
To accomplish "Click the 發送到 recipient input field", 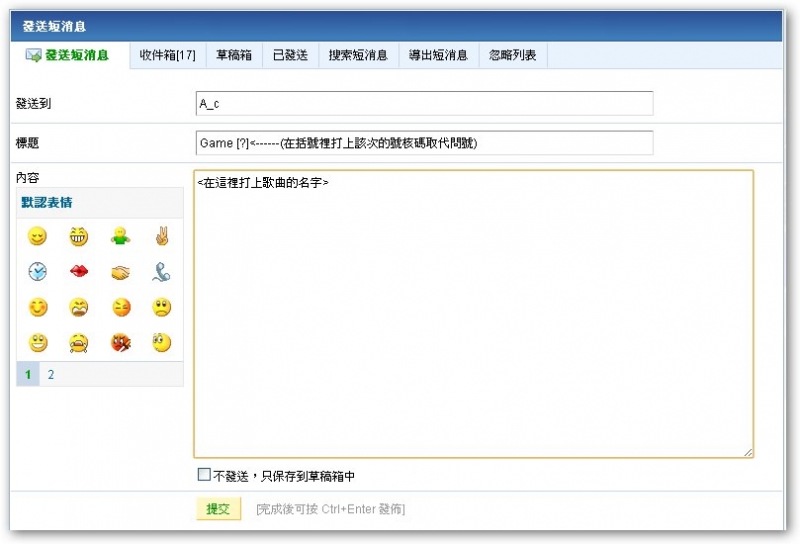I will coord(424,104).
